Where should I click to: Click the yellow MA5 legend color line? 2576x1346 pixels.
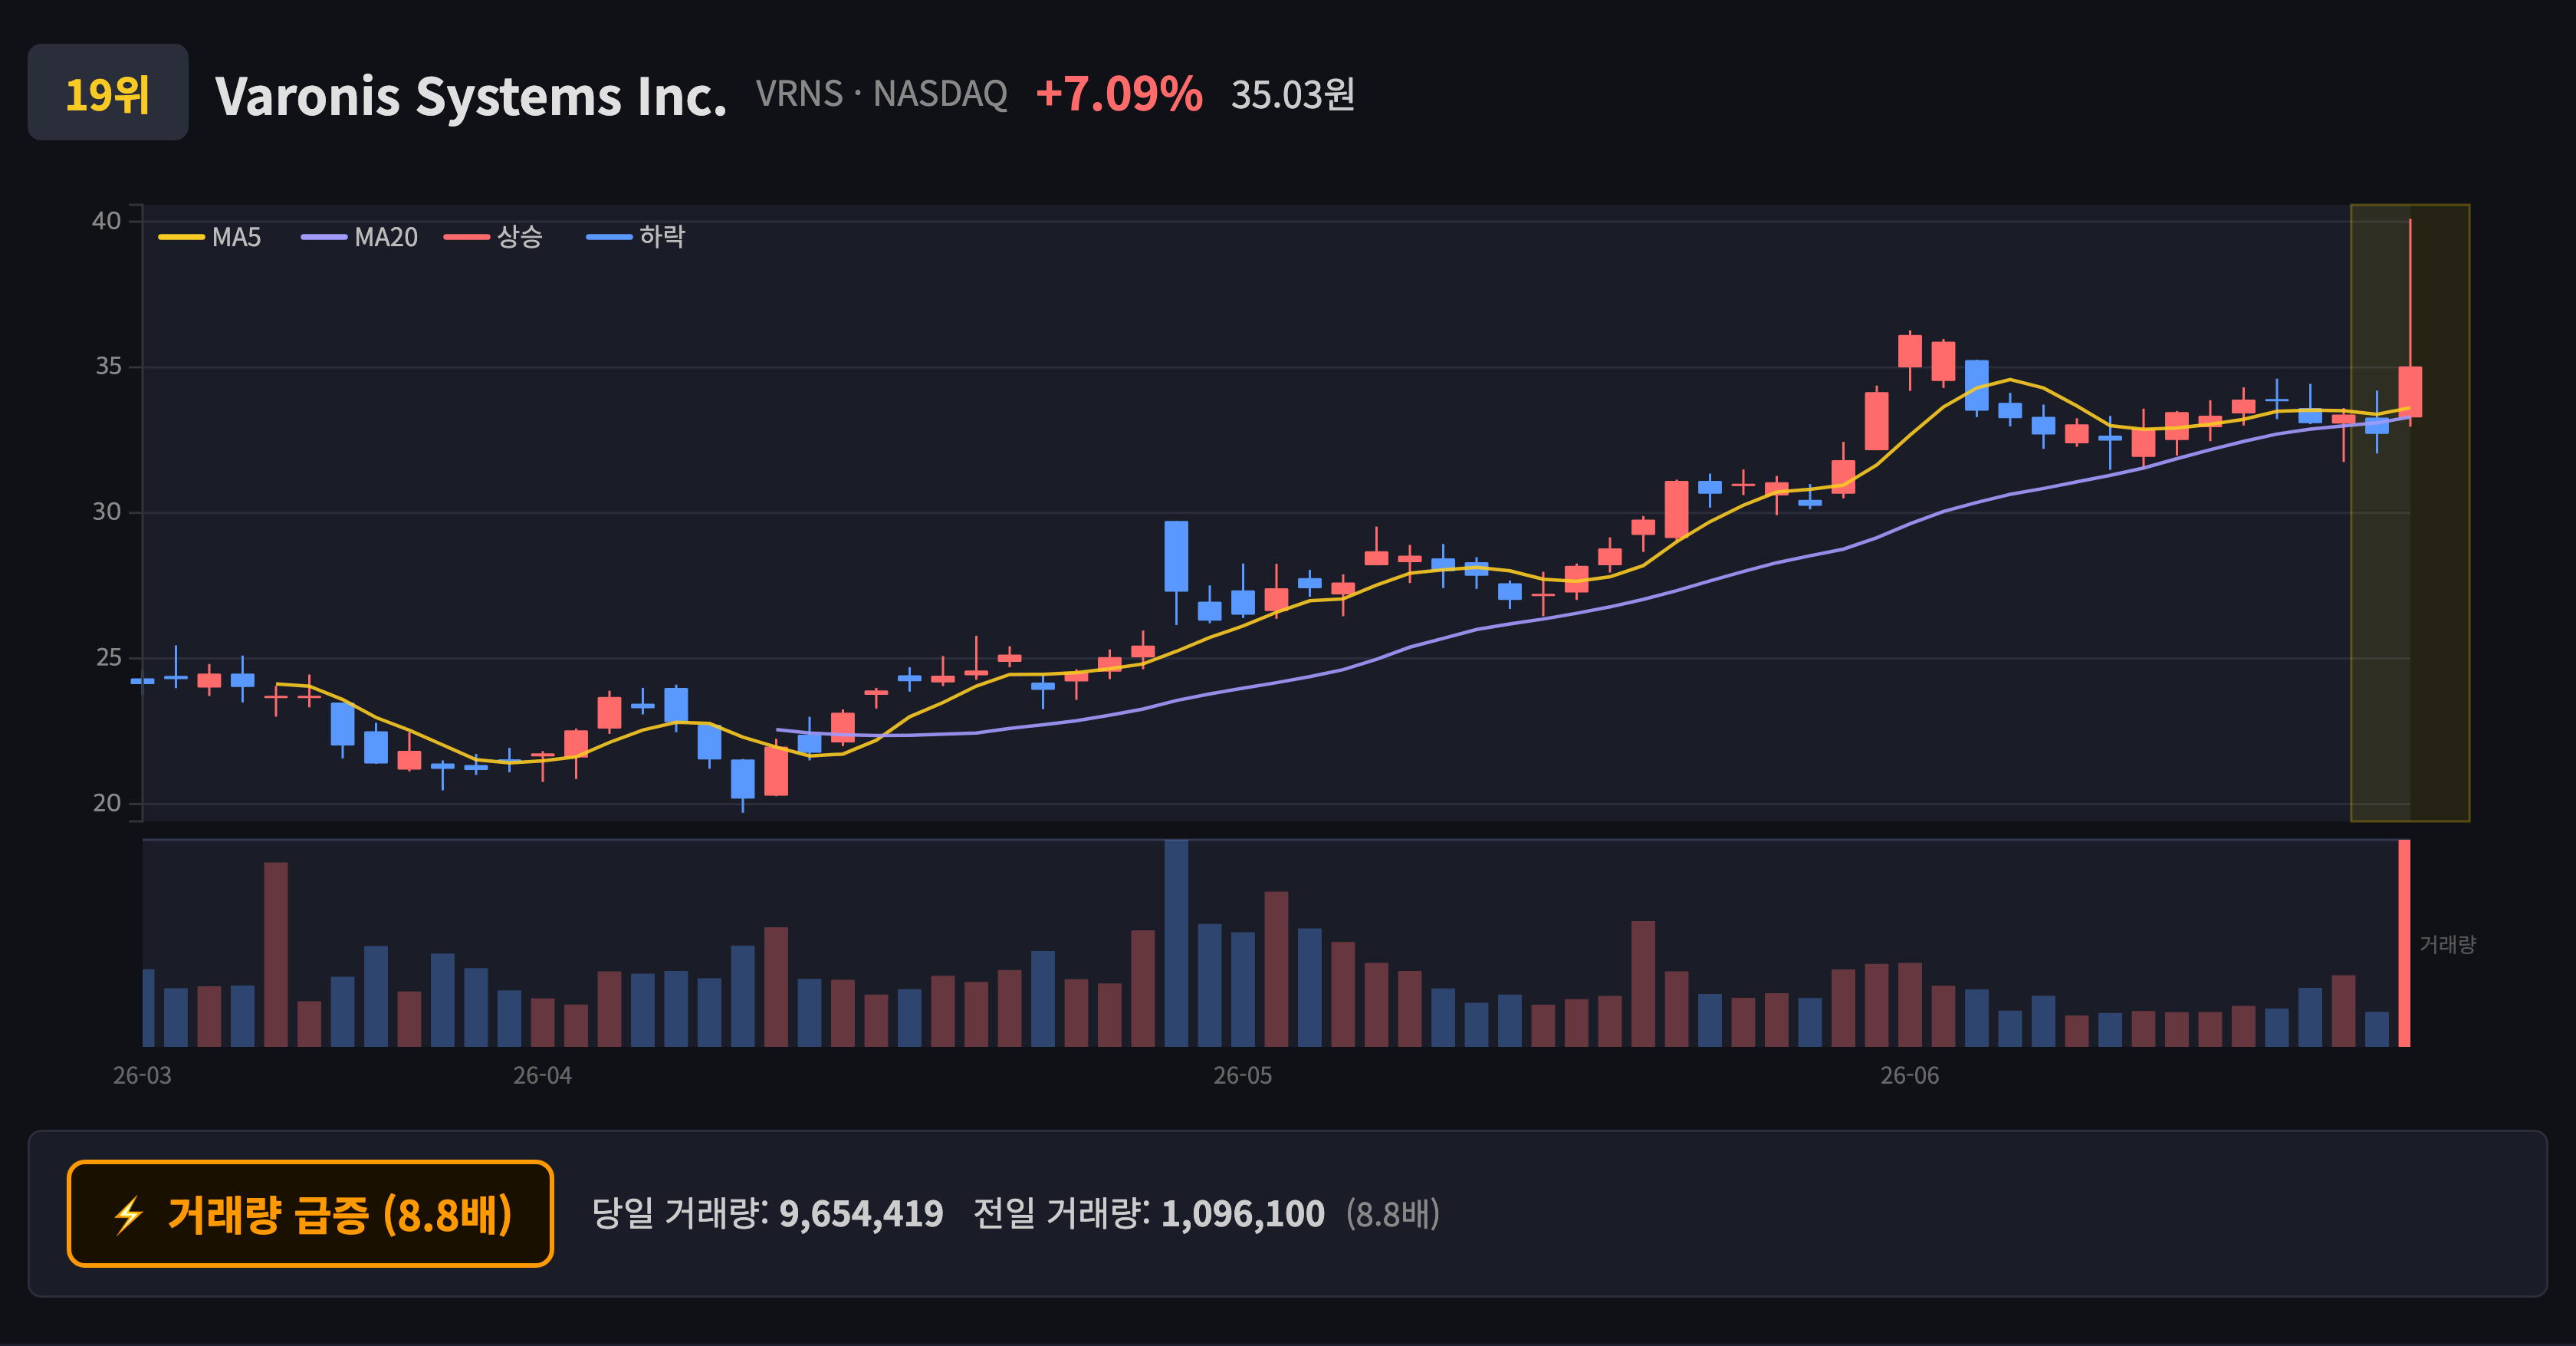coord(181,237)
